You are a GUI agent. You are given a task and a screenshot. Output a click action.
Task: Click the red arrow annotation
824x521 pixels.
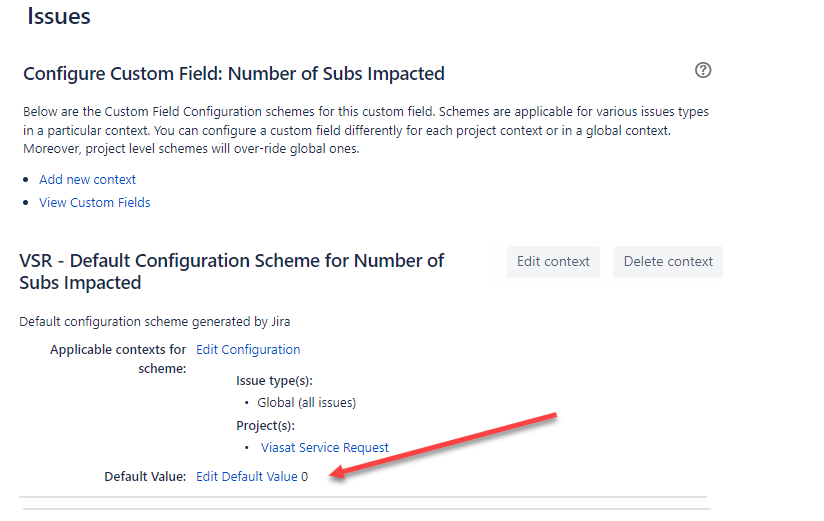point(443,446)
